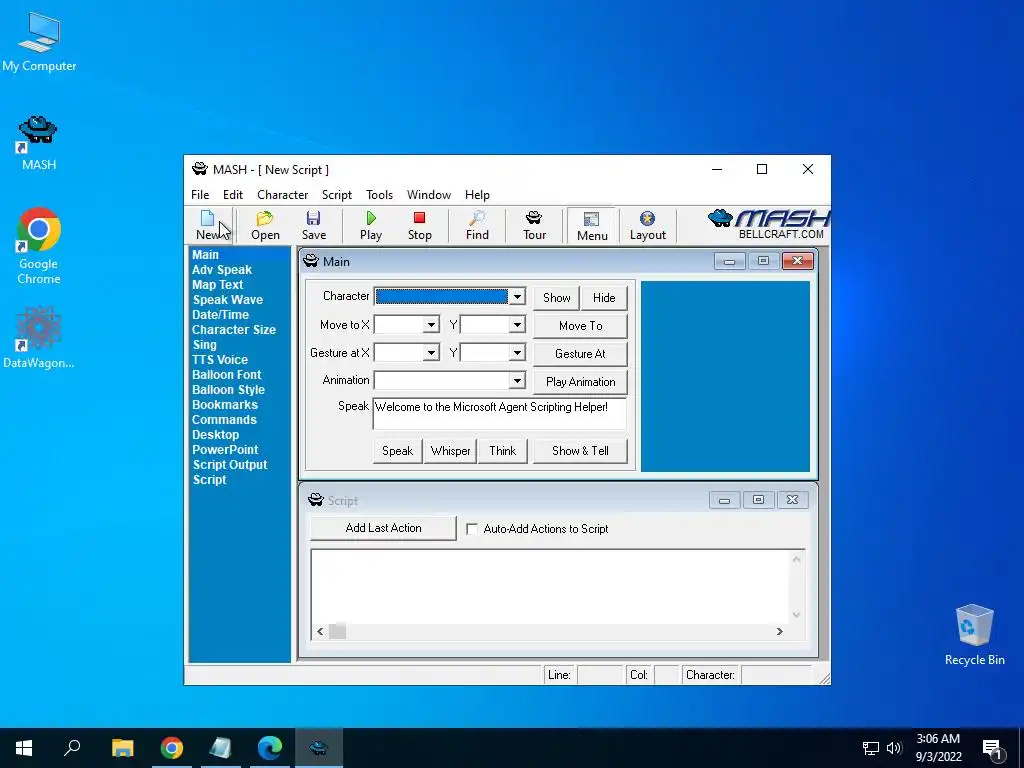Select the DataWagon desktop shortcut
This screenshot has height=768, width=1024.
39,338
